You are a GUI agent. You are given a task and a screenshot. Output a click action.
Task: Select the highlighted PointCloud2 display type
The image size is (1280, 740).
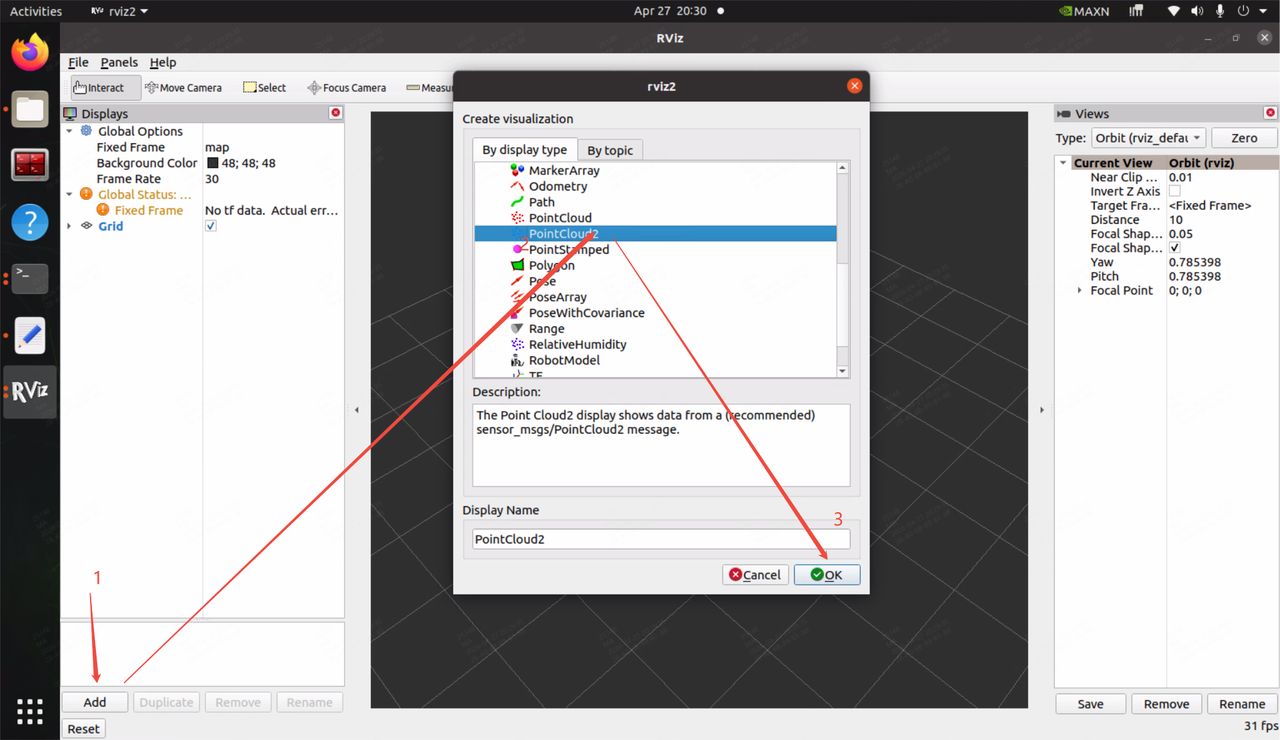(x=655, y=234)
